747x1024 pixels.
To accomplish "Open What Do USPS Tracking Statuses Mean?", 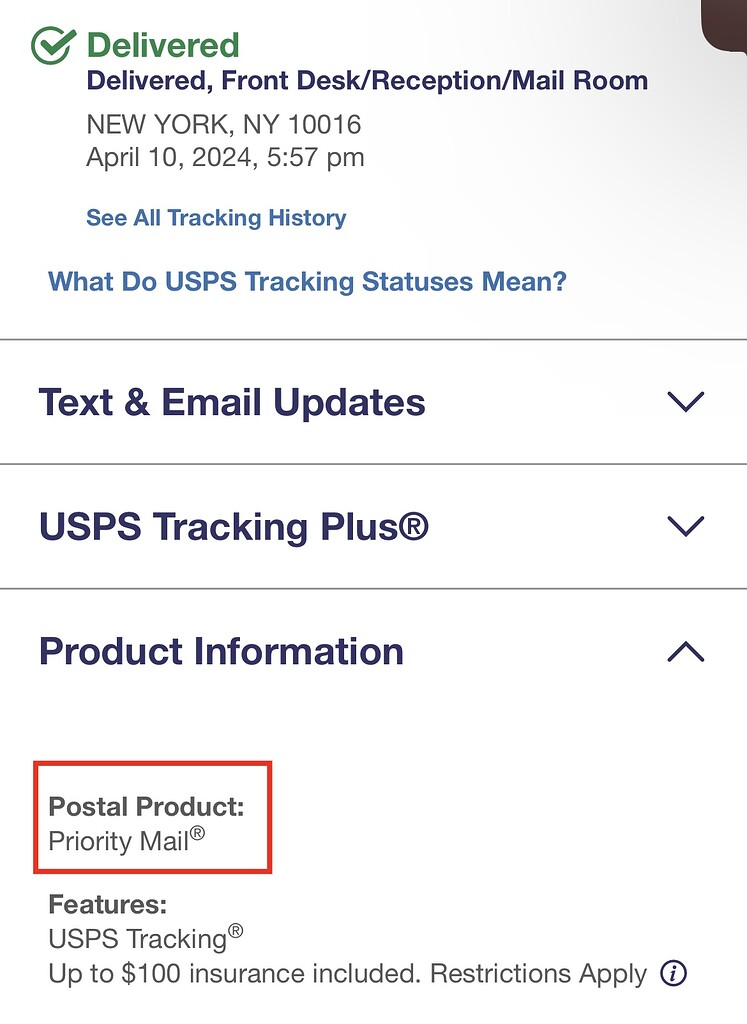I will click(307, 281).
